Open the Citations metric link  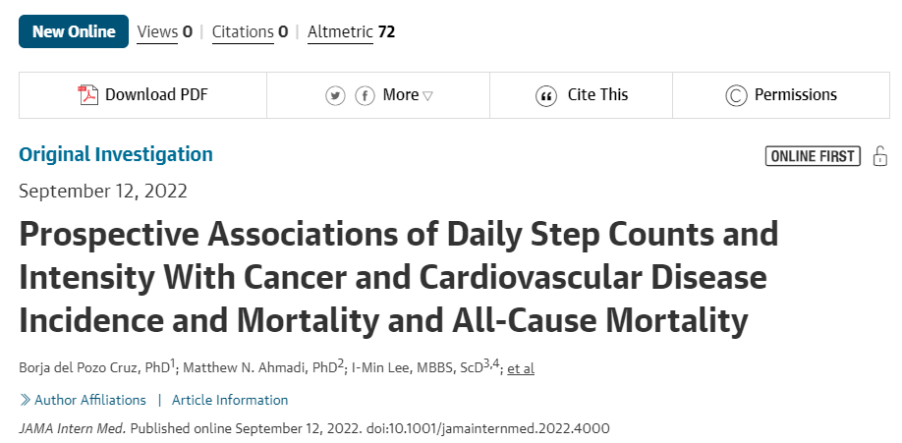tap(243, 32)
